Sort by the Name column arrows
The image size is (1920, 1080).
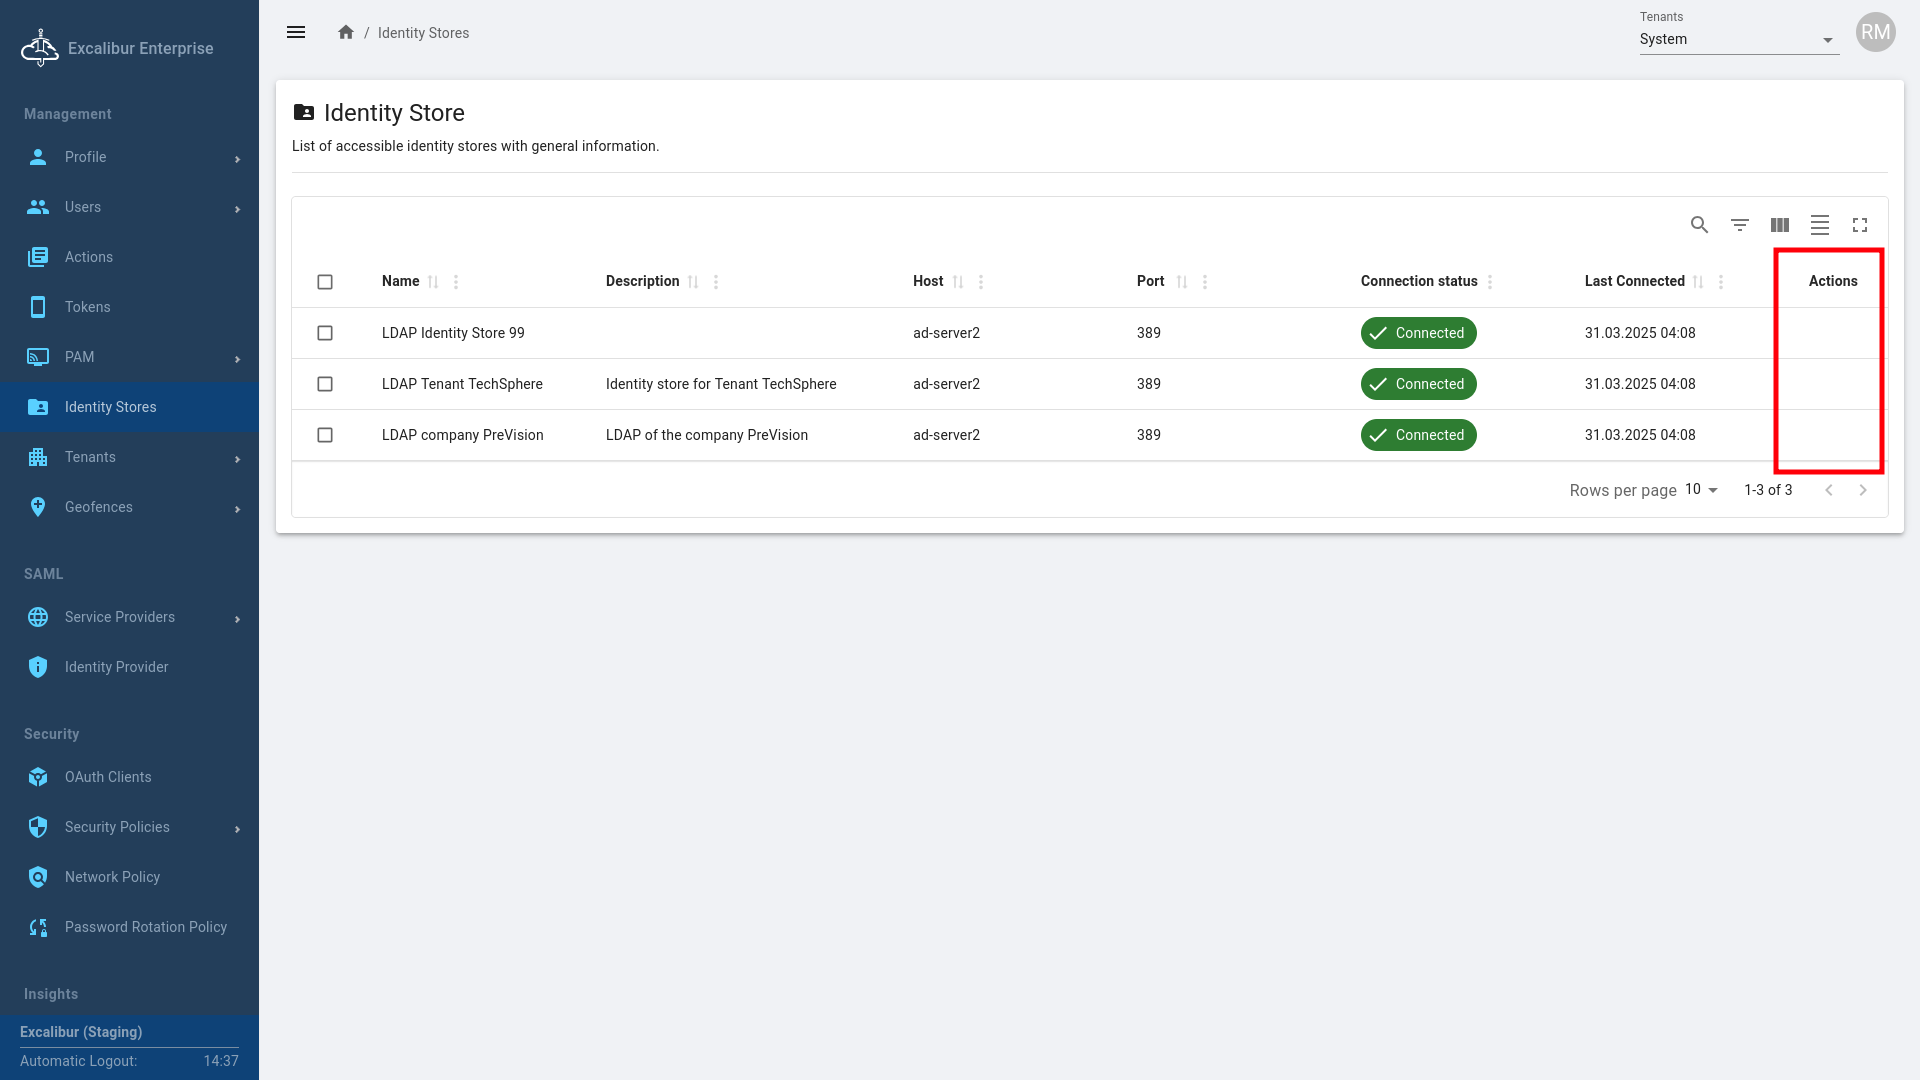[x=433, y=282]
